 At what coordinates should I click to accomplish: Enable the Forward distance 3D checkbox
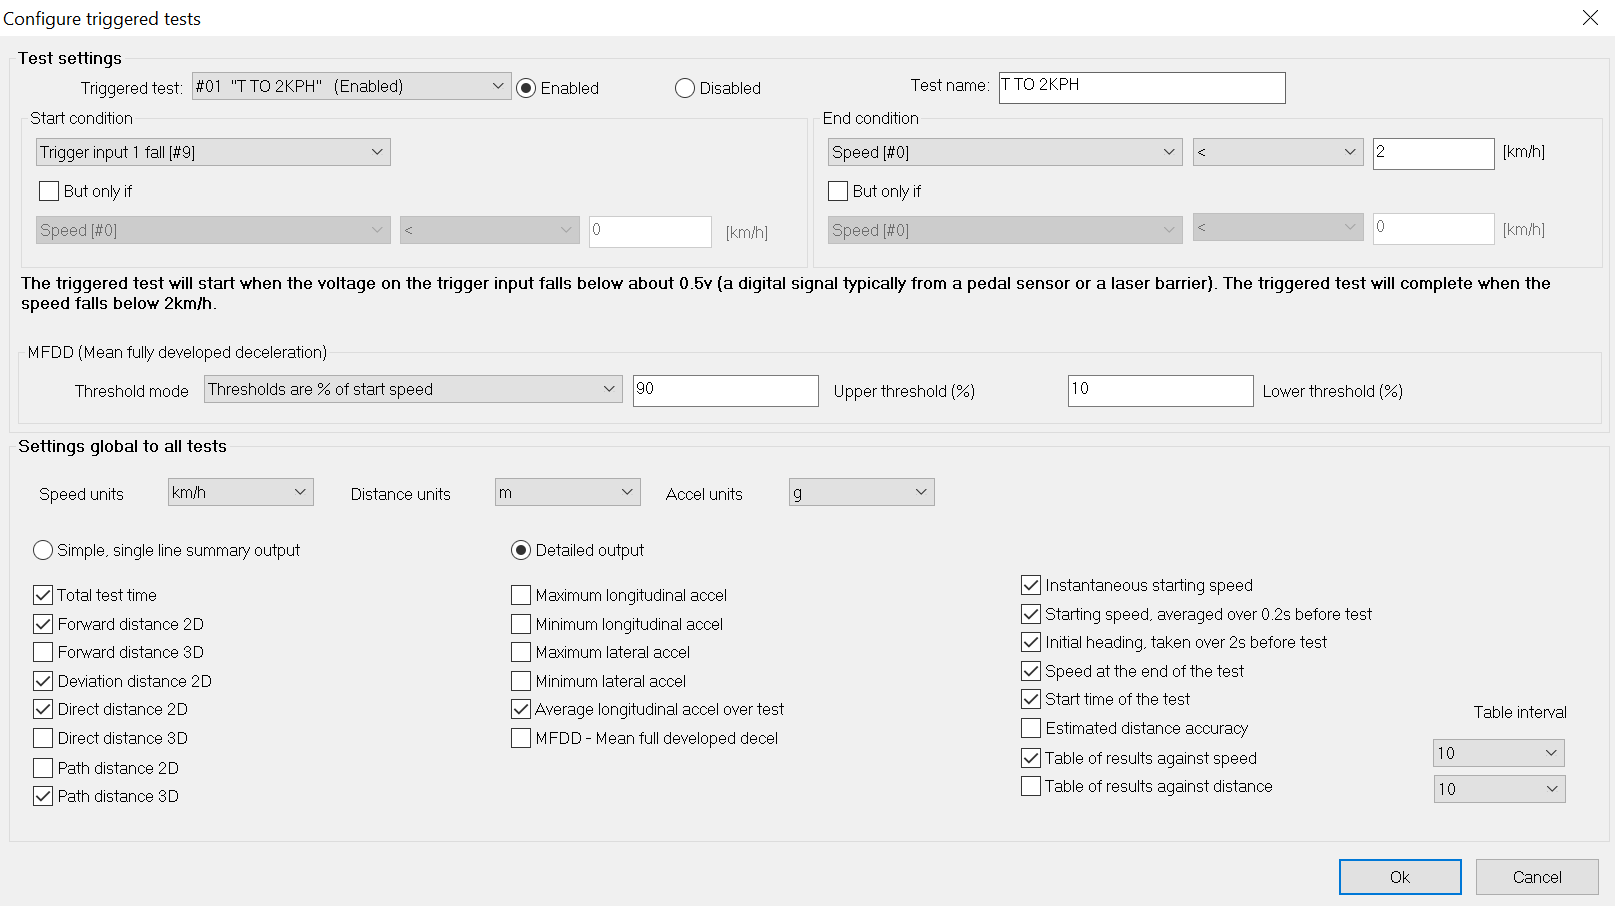coord(43,652)
